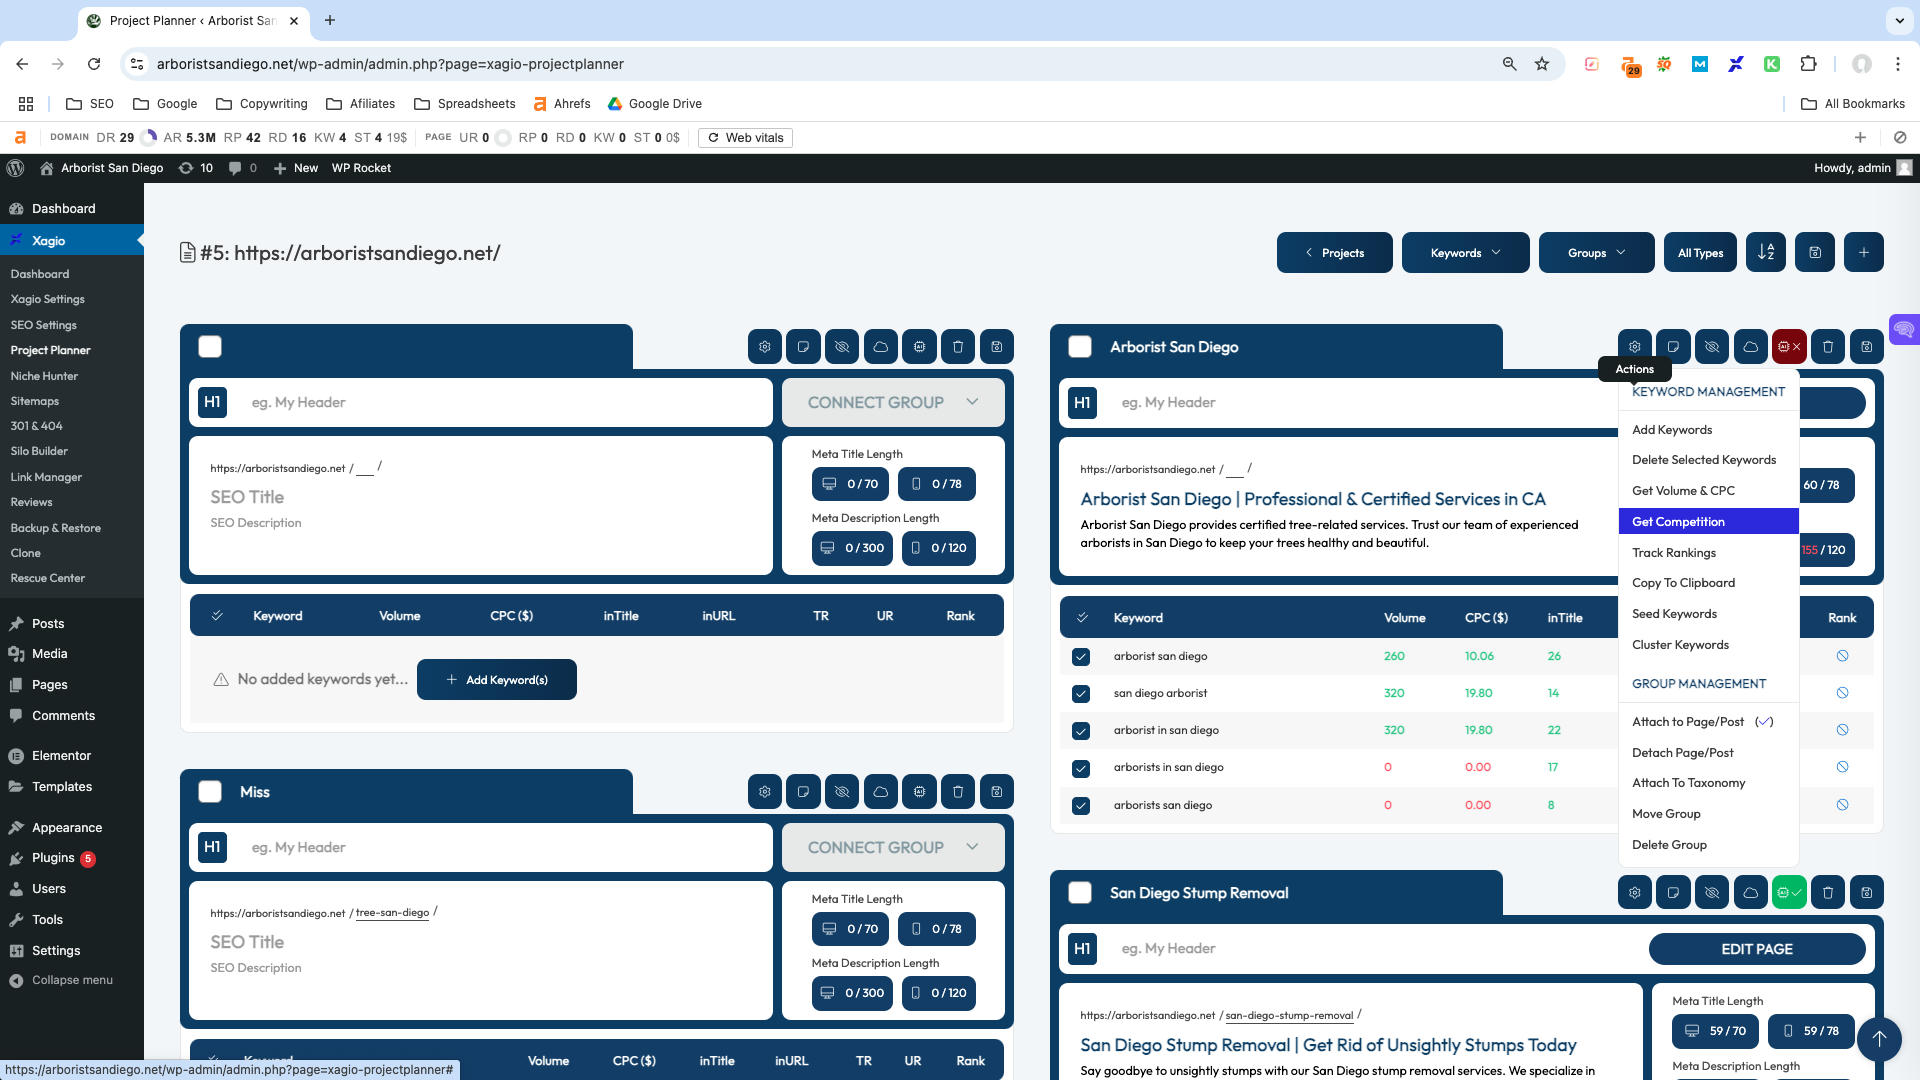Click cloud icon on the Miss group

(x=881, y=792)
